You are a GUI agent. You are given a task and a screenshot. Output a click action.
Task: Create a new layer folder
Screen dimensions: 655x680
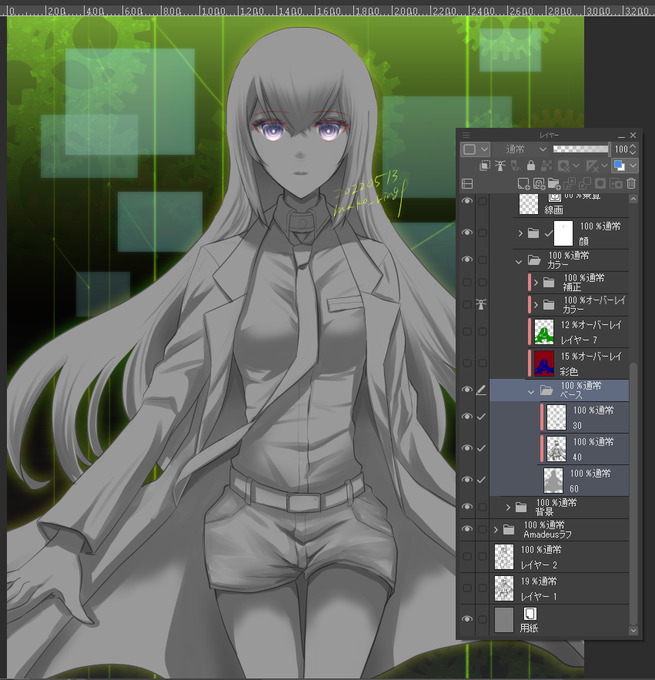(x=554, y=183)
